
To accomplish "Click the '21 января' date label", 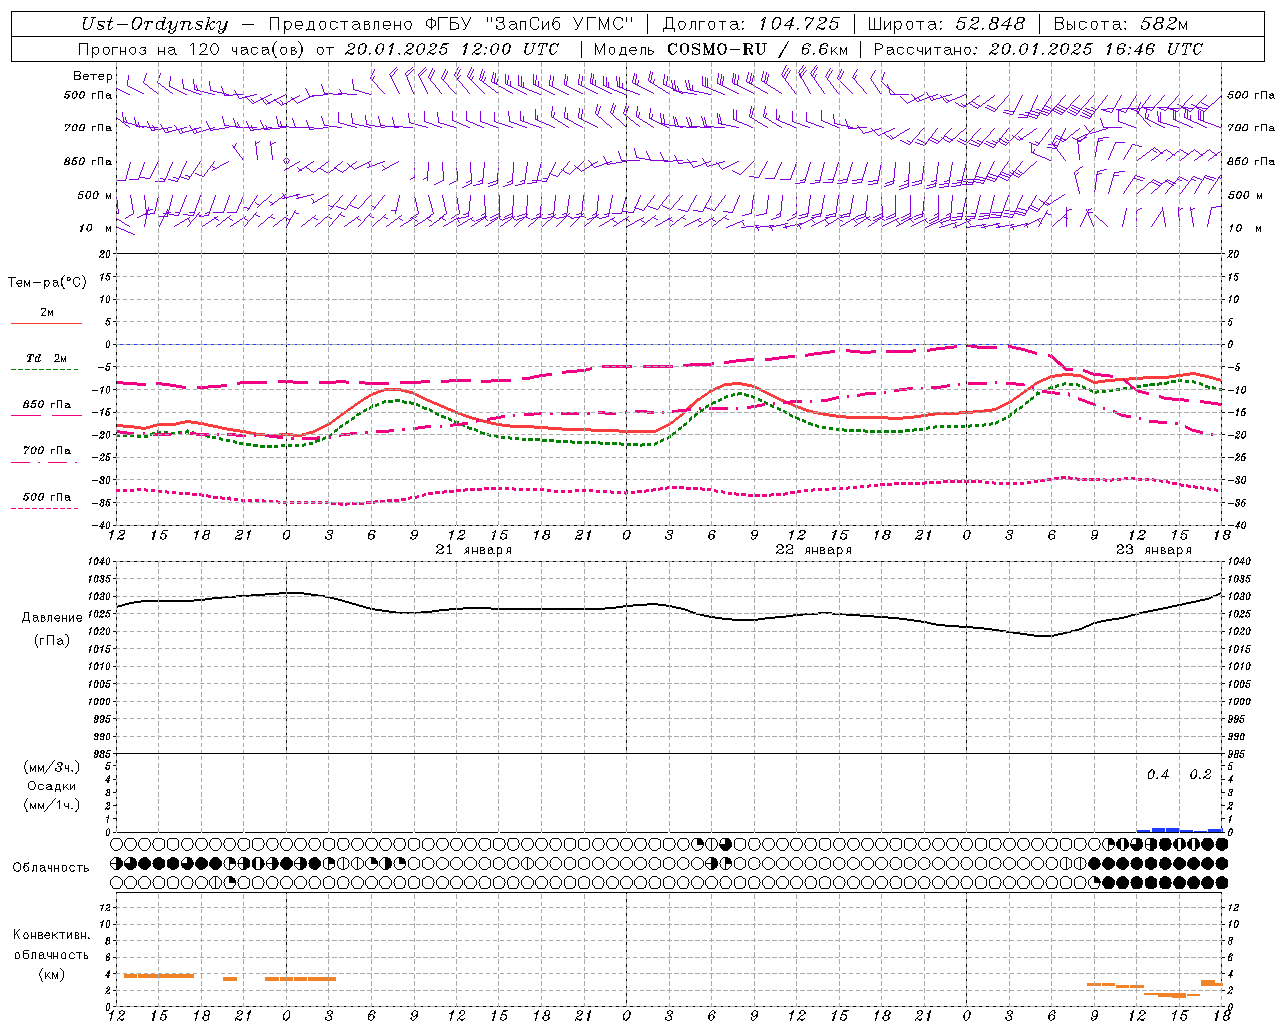I will point(474,550).
